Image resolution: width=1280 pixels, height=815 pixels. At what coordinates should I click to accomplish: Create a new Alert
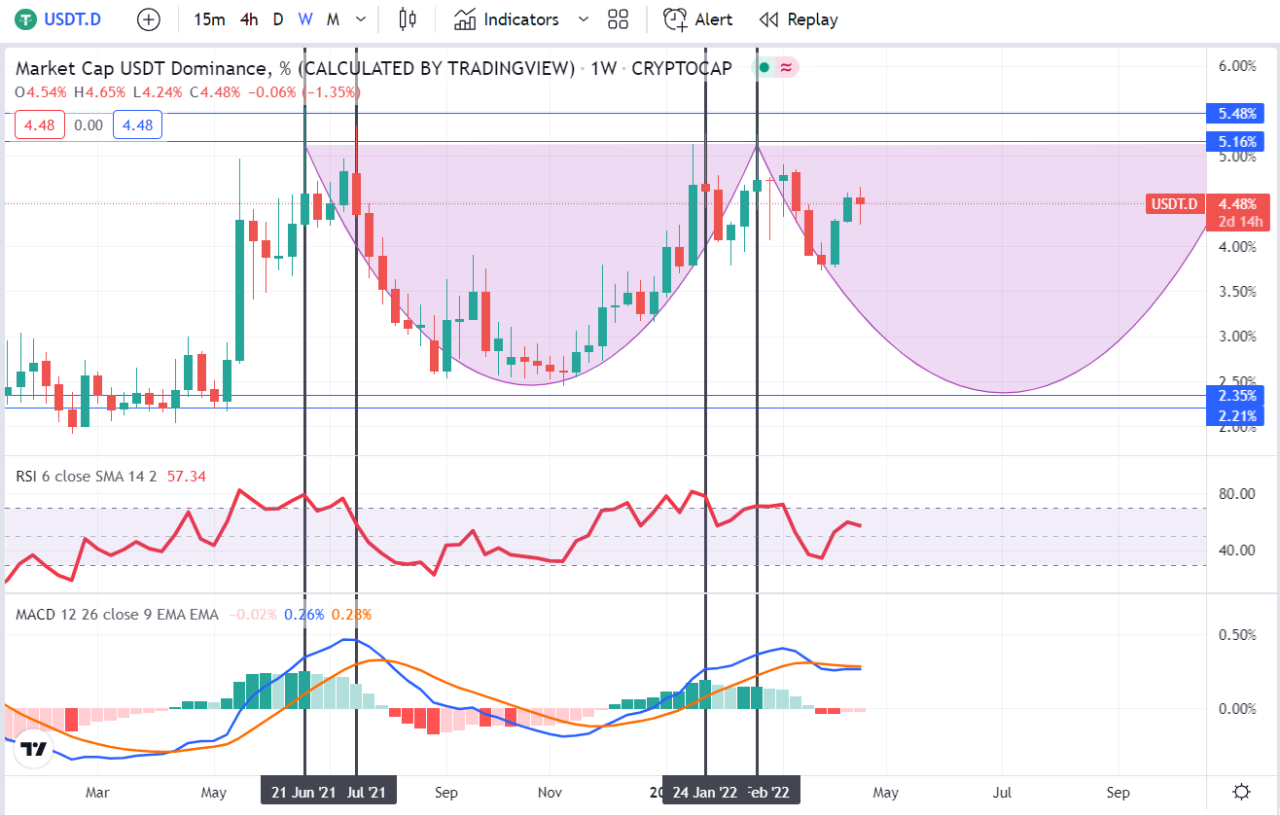tap(698, 19)
